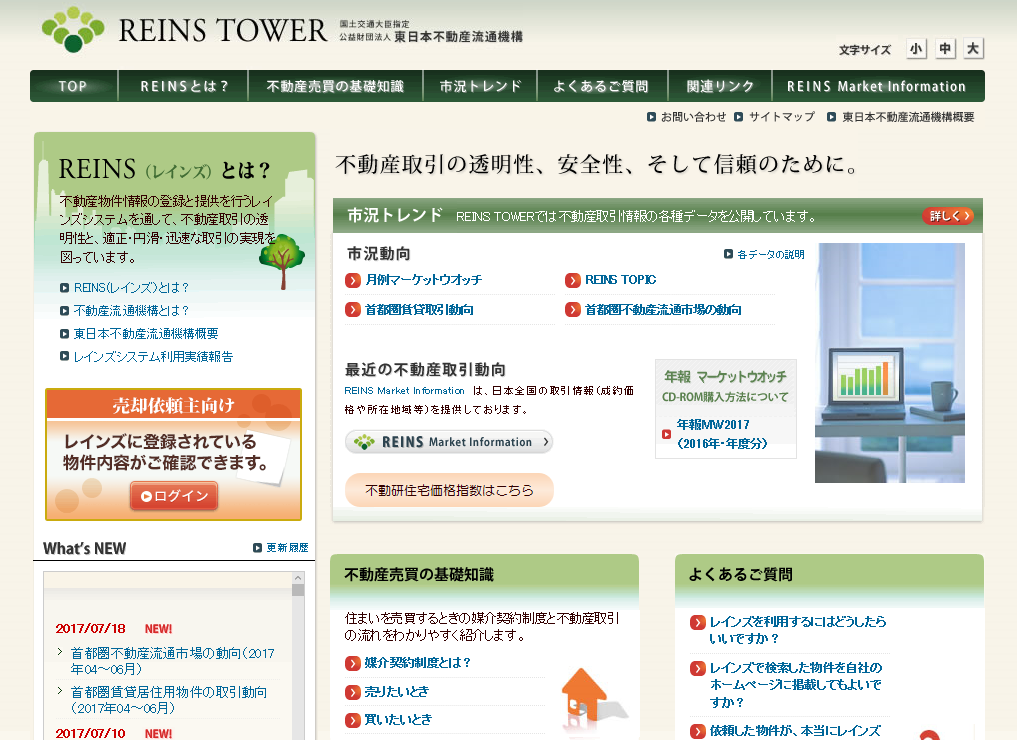
Task: Click red arrow icon beside REINS TOPIC
Action: pyautogui.click(x=573, y=281)
